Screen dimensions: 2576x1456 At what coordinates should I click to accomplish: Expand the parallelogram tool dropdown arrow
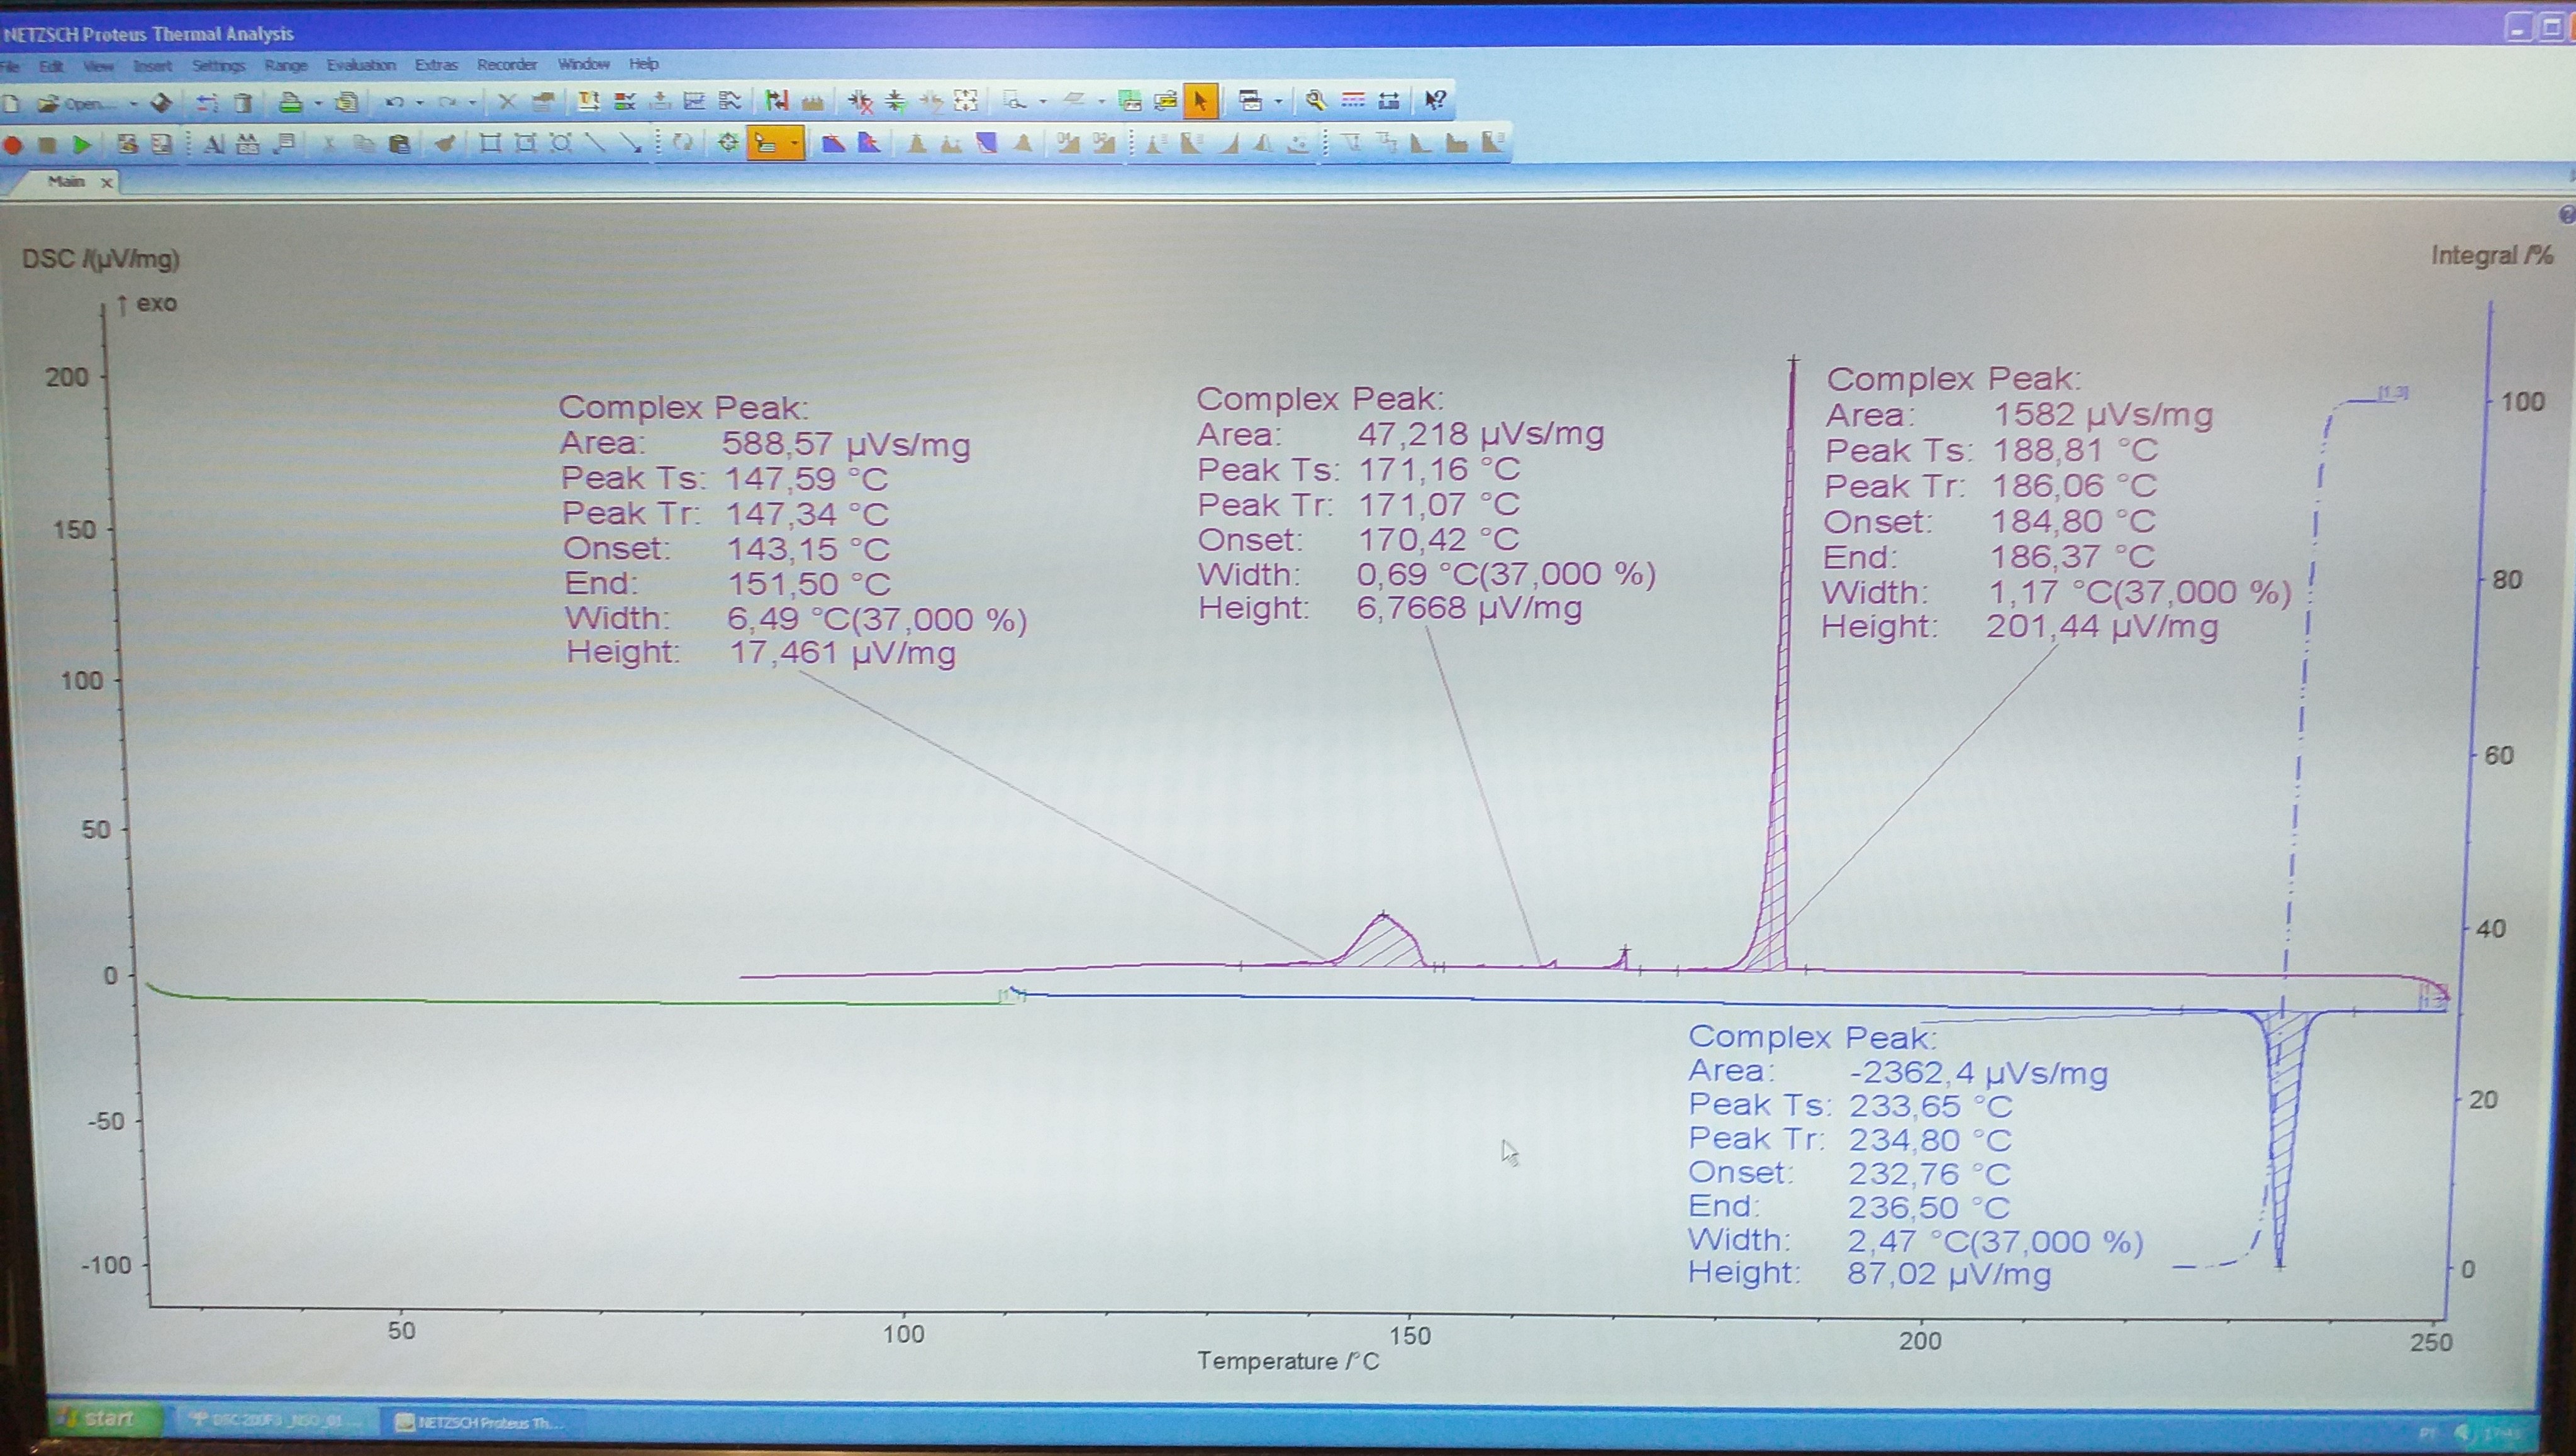(x=1102, y=101)
